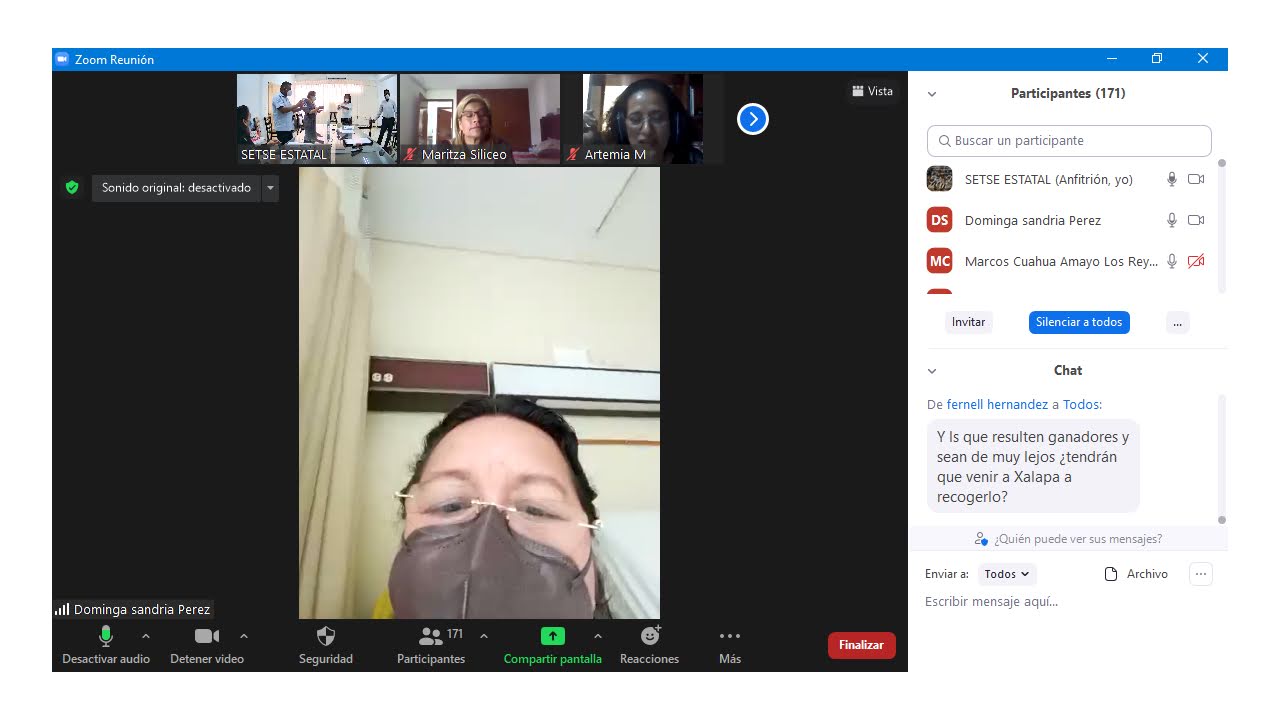Toggle microphone for Dominga sandria Perez
The image size is (1280, 720).
pos(1172,220)
